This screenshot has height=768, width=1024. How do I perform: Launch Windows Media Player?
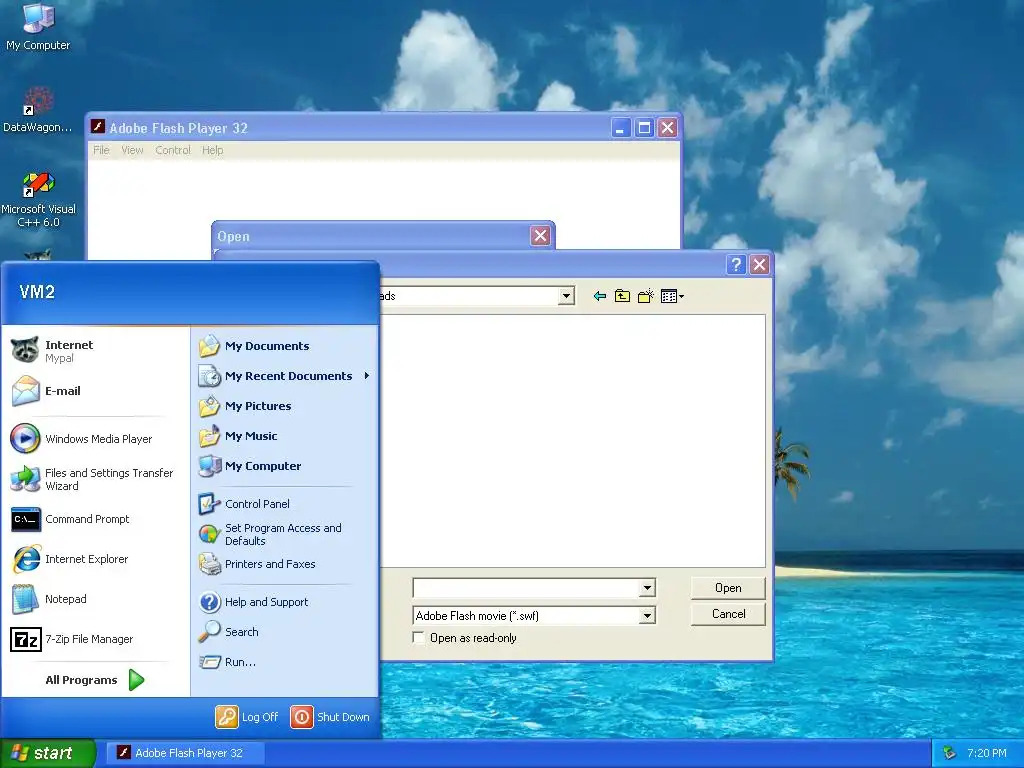[95, 439]
